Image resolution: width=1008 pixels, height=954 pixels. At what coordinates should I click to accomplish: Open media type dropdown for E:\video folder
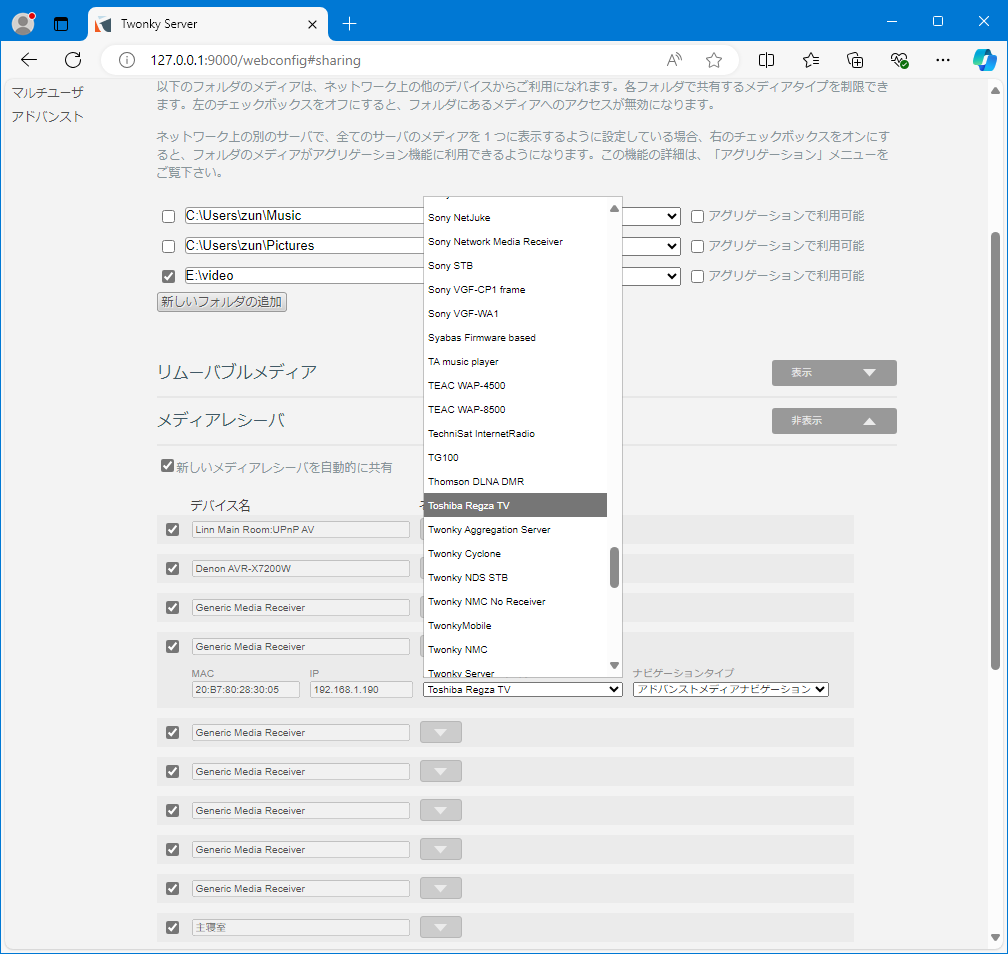point(651,276)
